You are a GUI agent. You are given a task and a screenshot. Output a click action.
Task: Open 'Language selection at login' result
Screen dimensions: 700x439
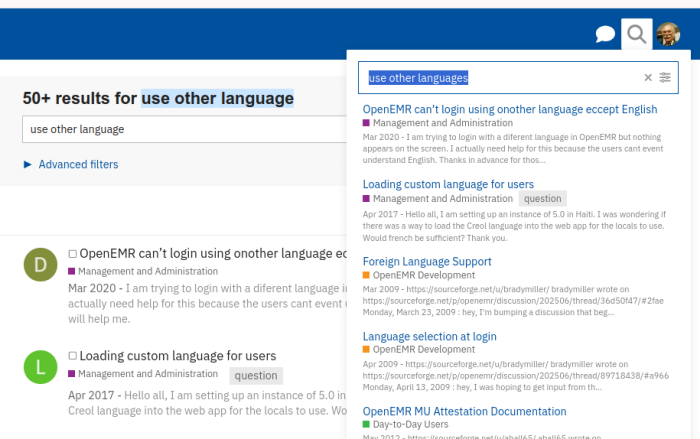click(429, 336)
